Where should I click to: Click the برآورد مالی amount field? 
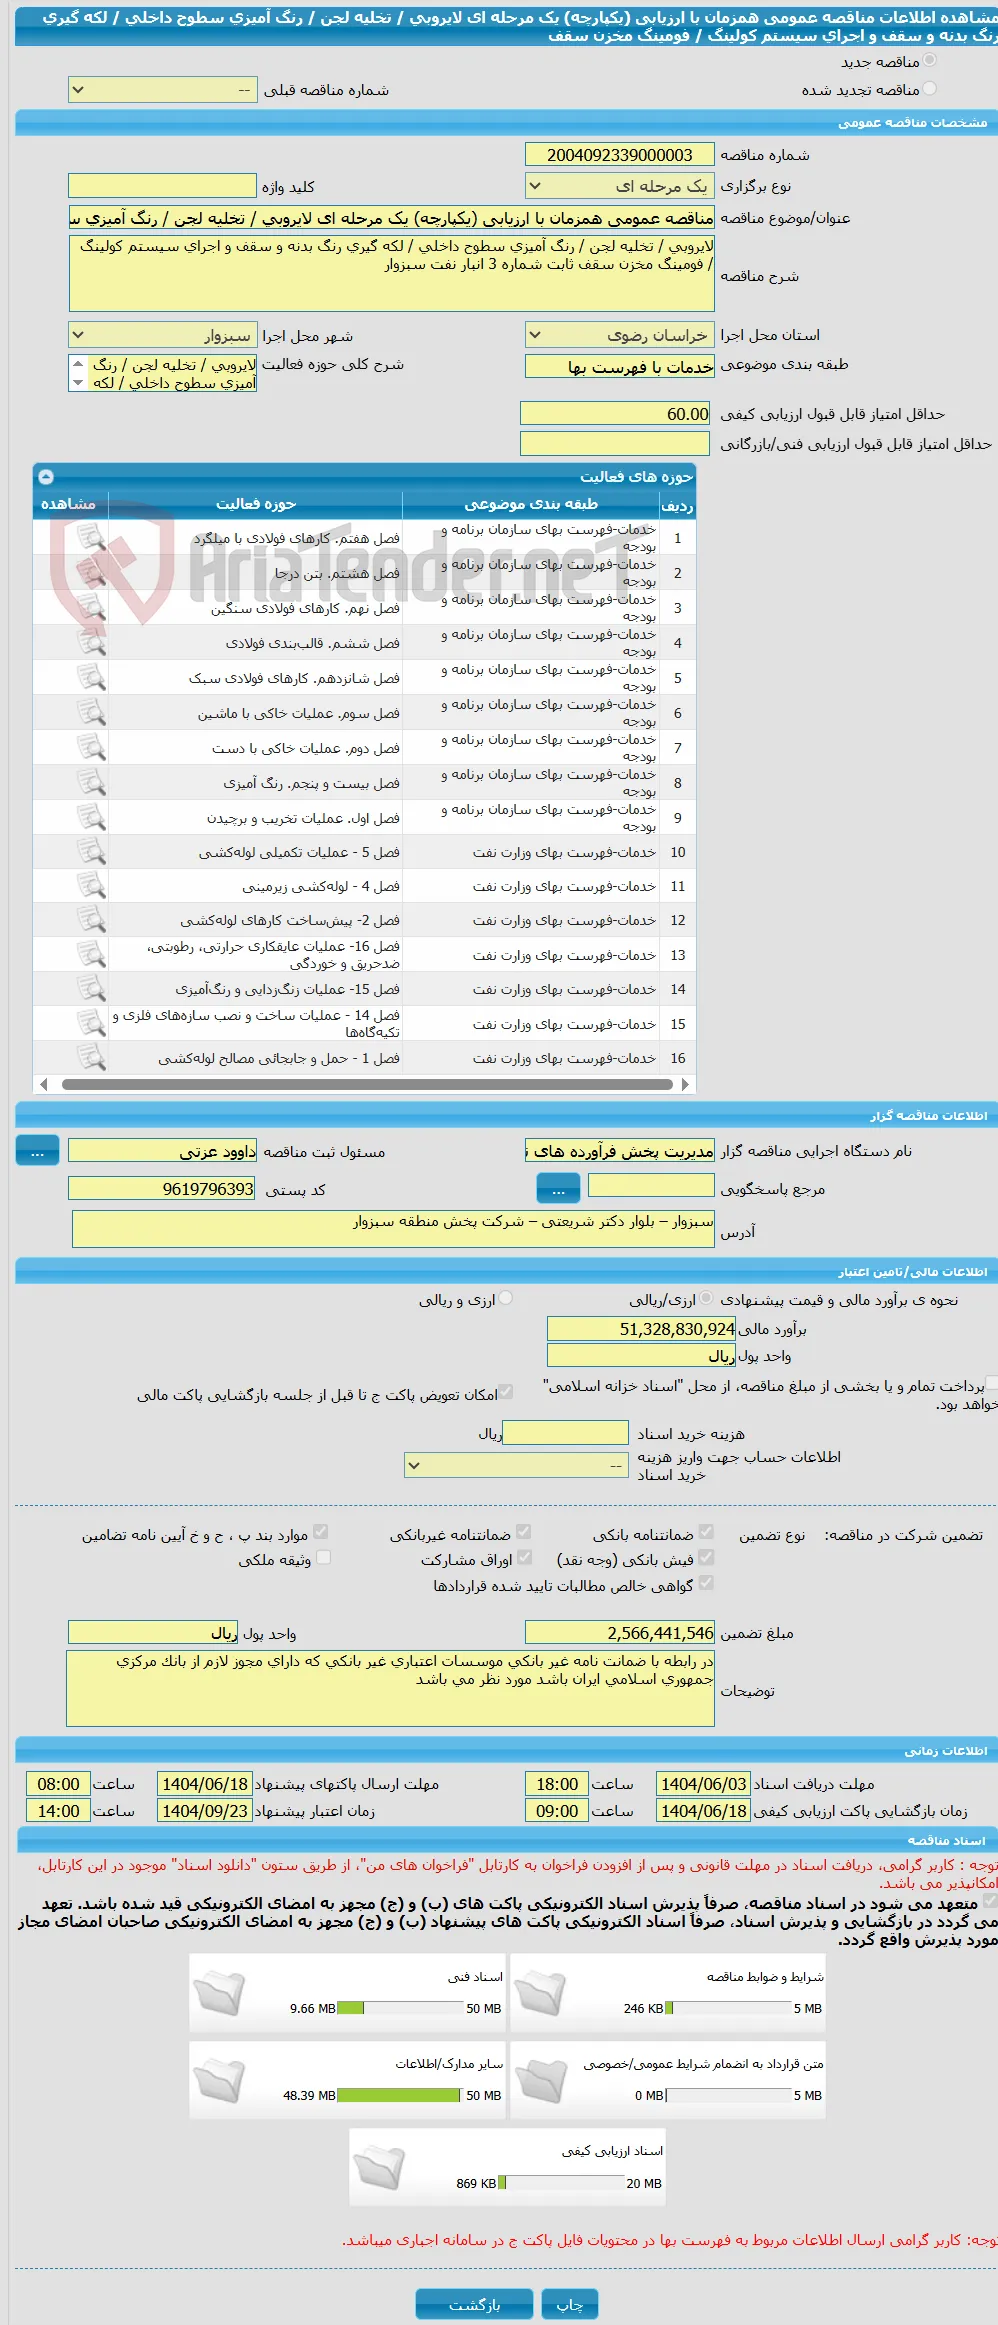coord(641,1329)
